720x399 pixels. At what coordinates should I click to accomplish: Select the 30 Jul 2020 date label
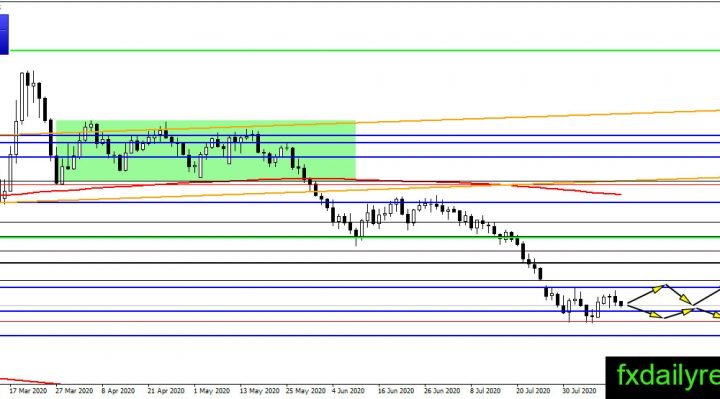(579, 391)
